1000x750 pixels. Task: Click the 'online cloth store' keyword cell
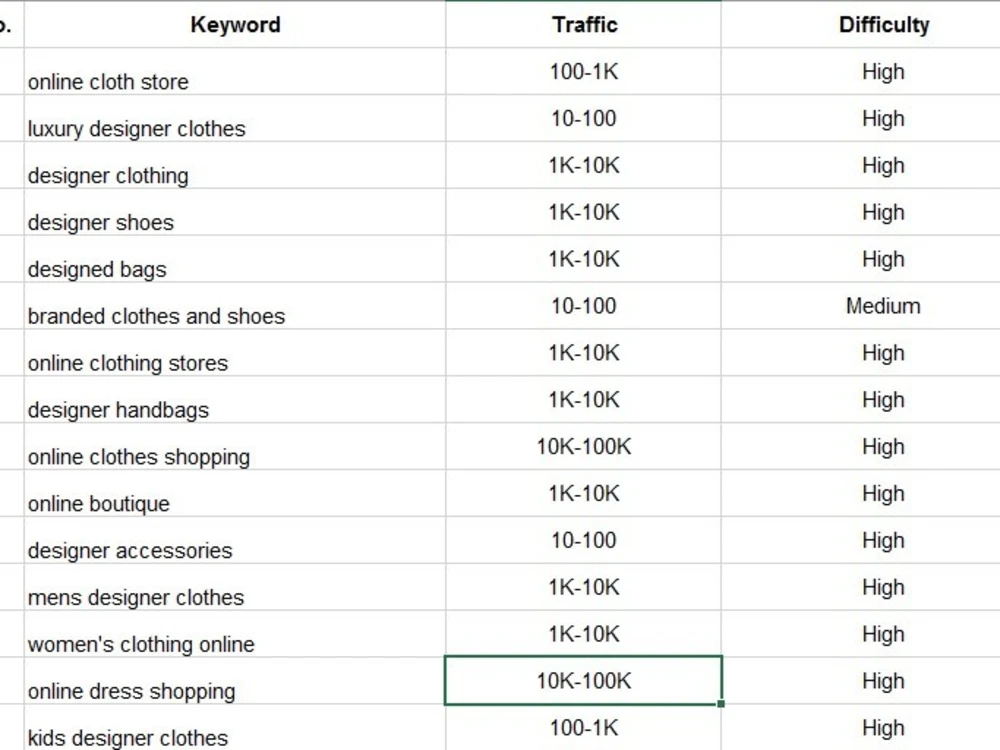(235, 71)
